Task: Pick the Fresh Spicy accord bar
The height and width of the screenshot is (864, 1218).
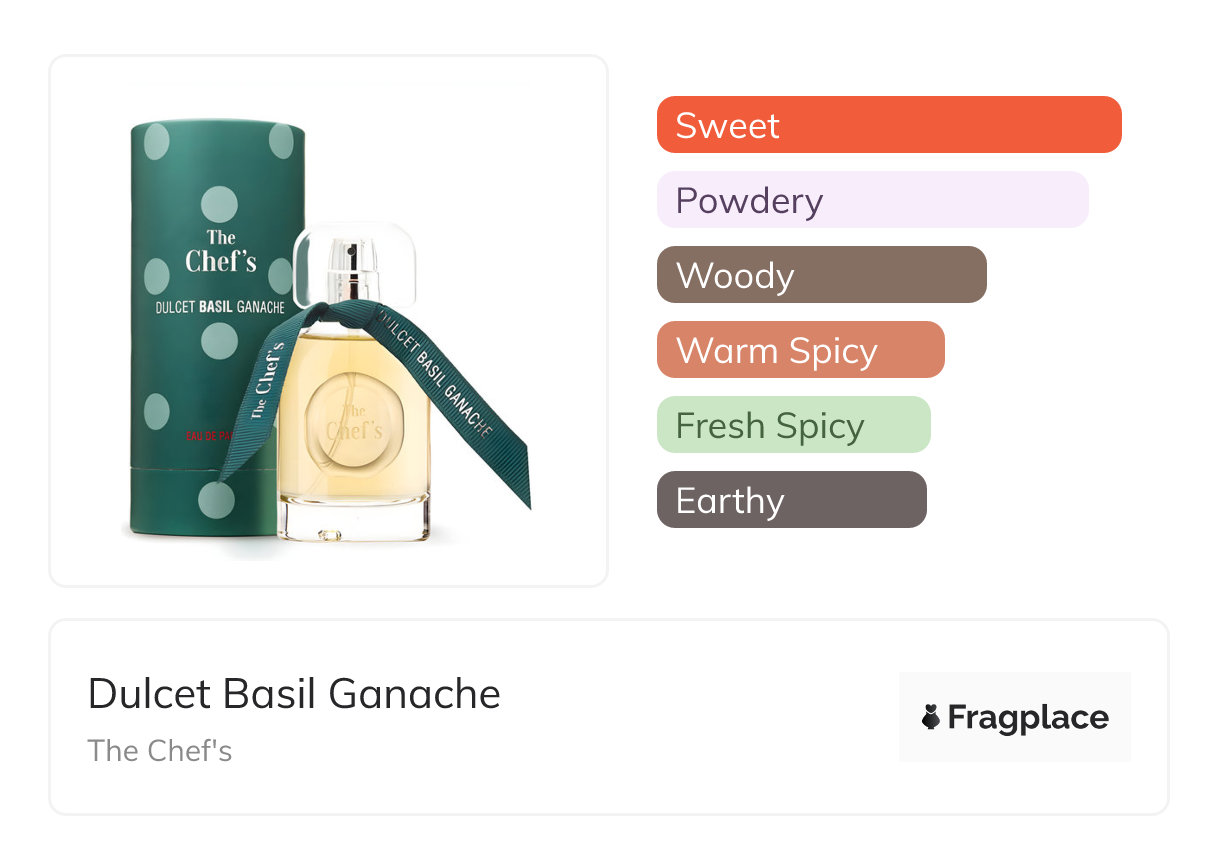Action: 793,425
